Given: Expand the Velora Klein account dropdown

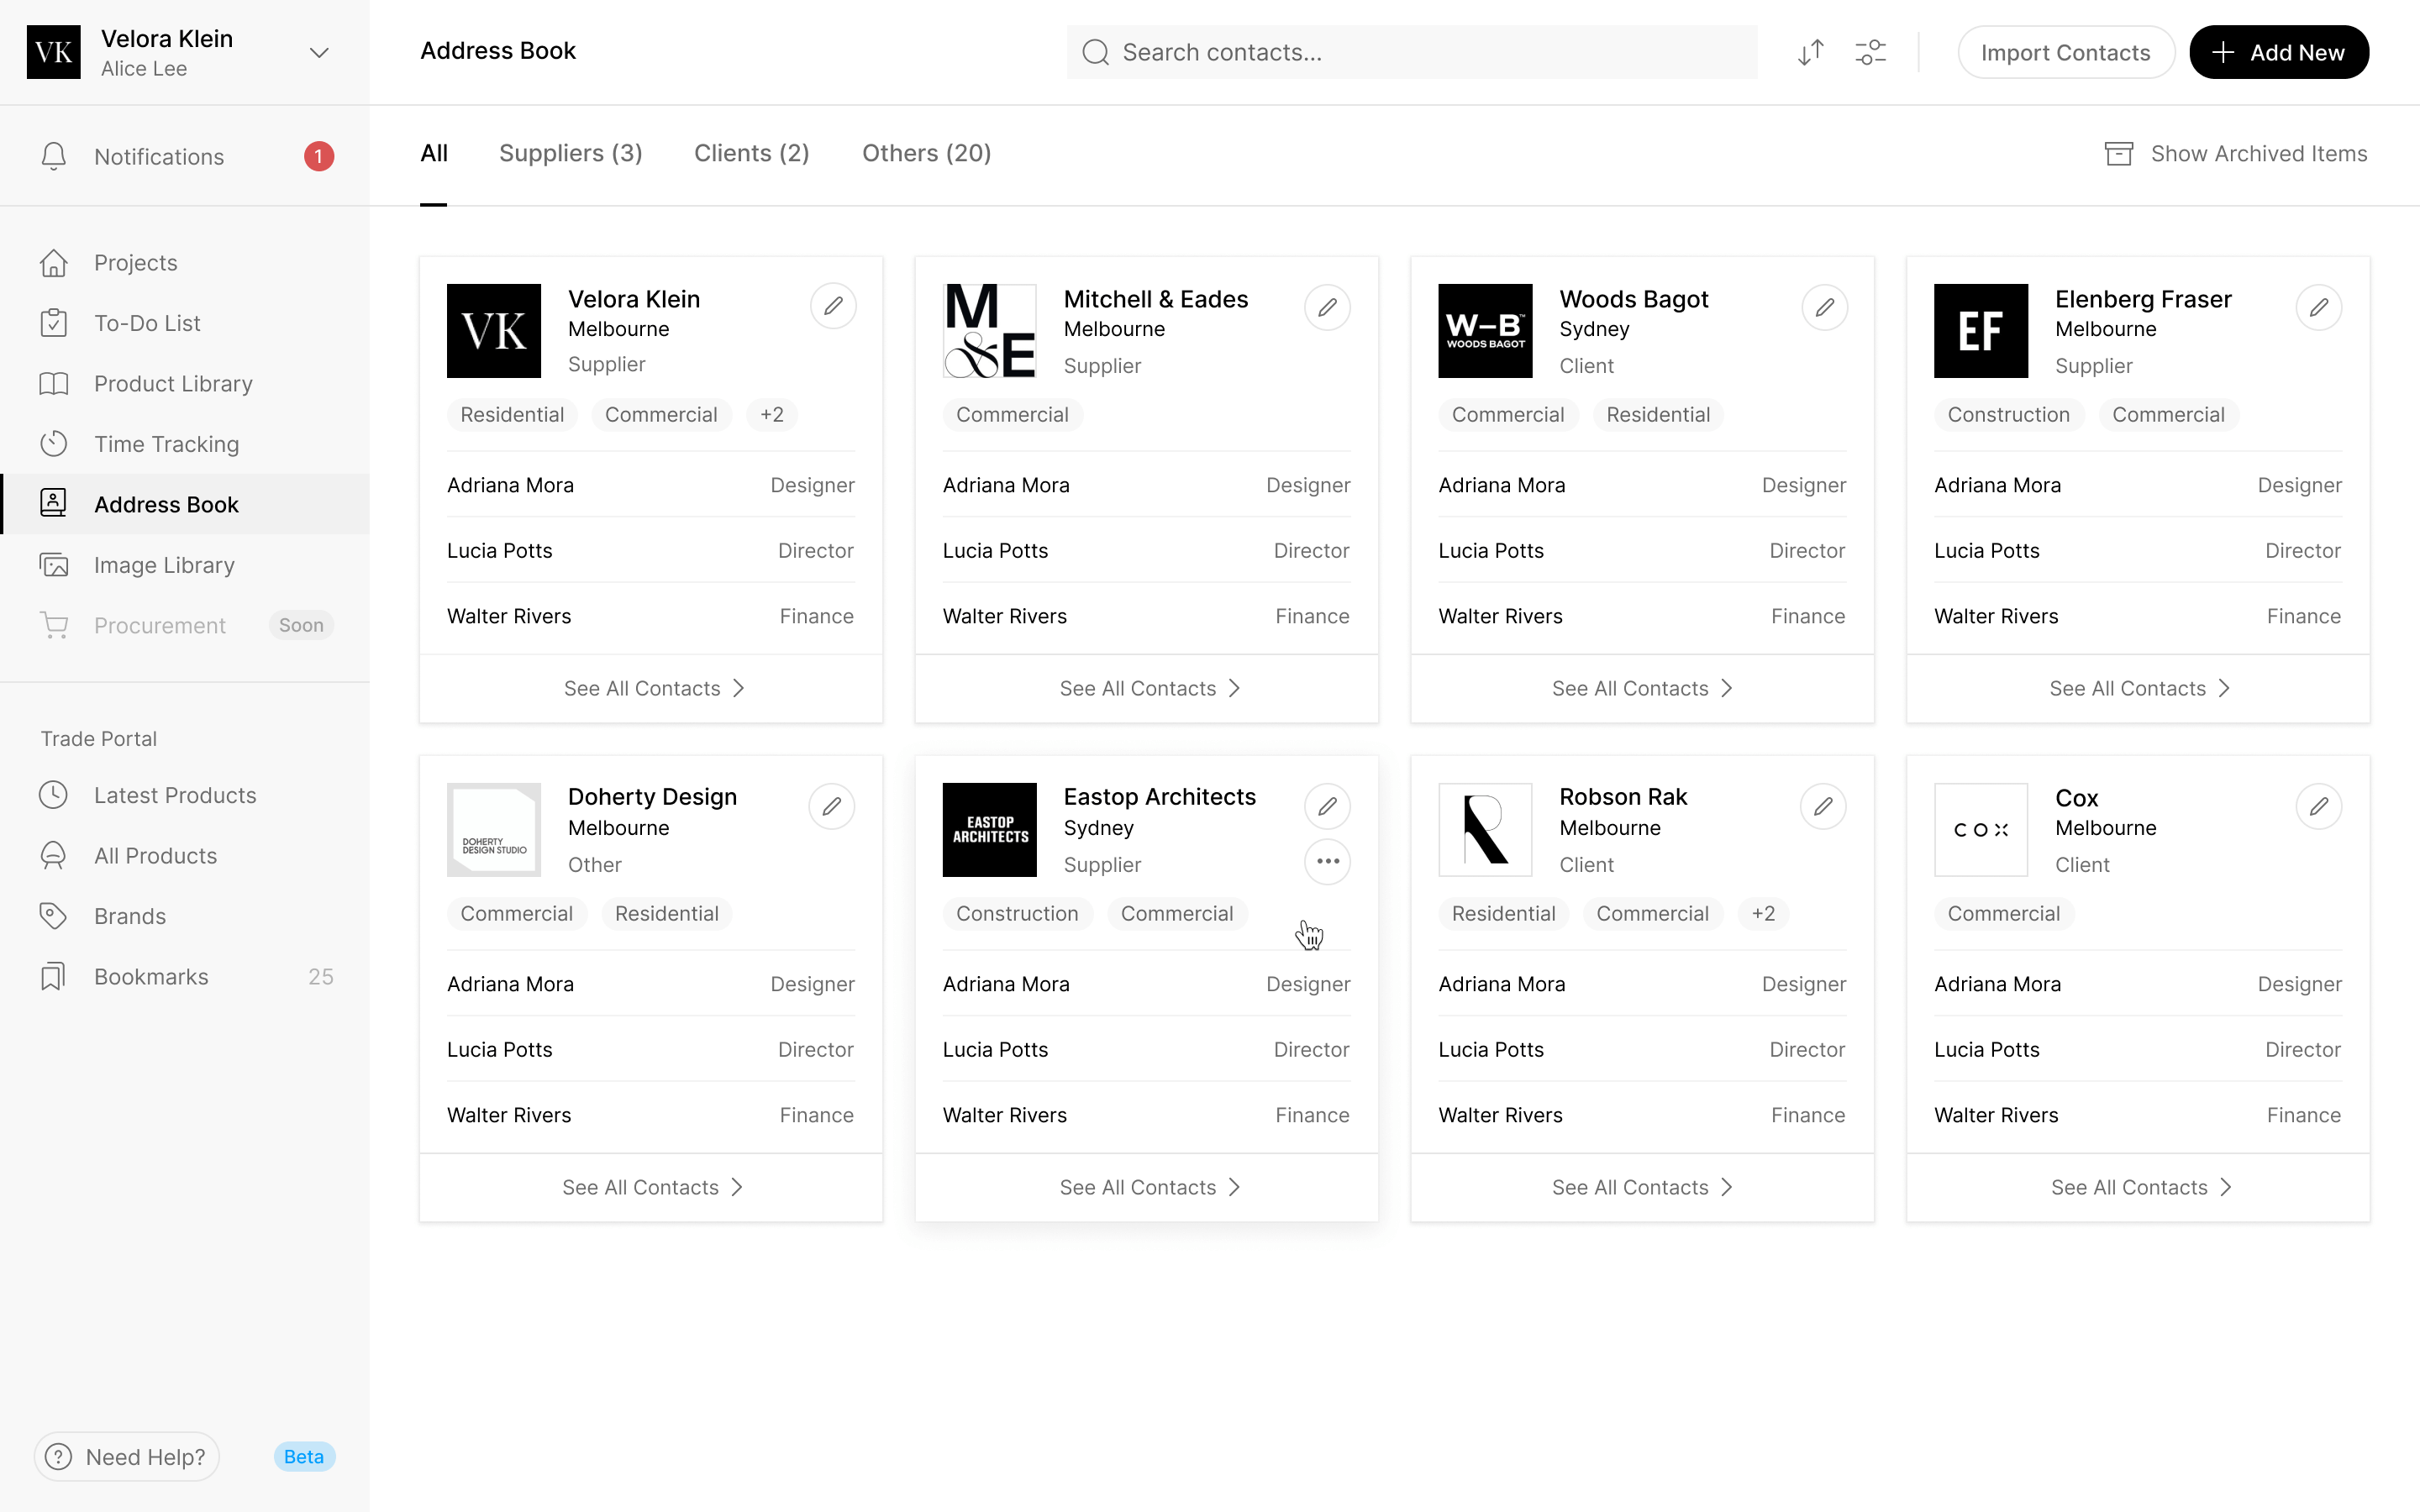Looking at the screenshot, I should click(319, 52).
